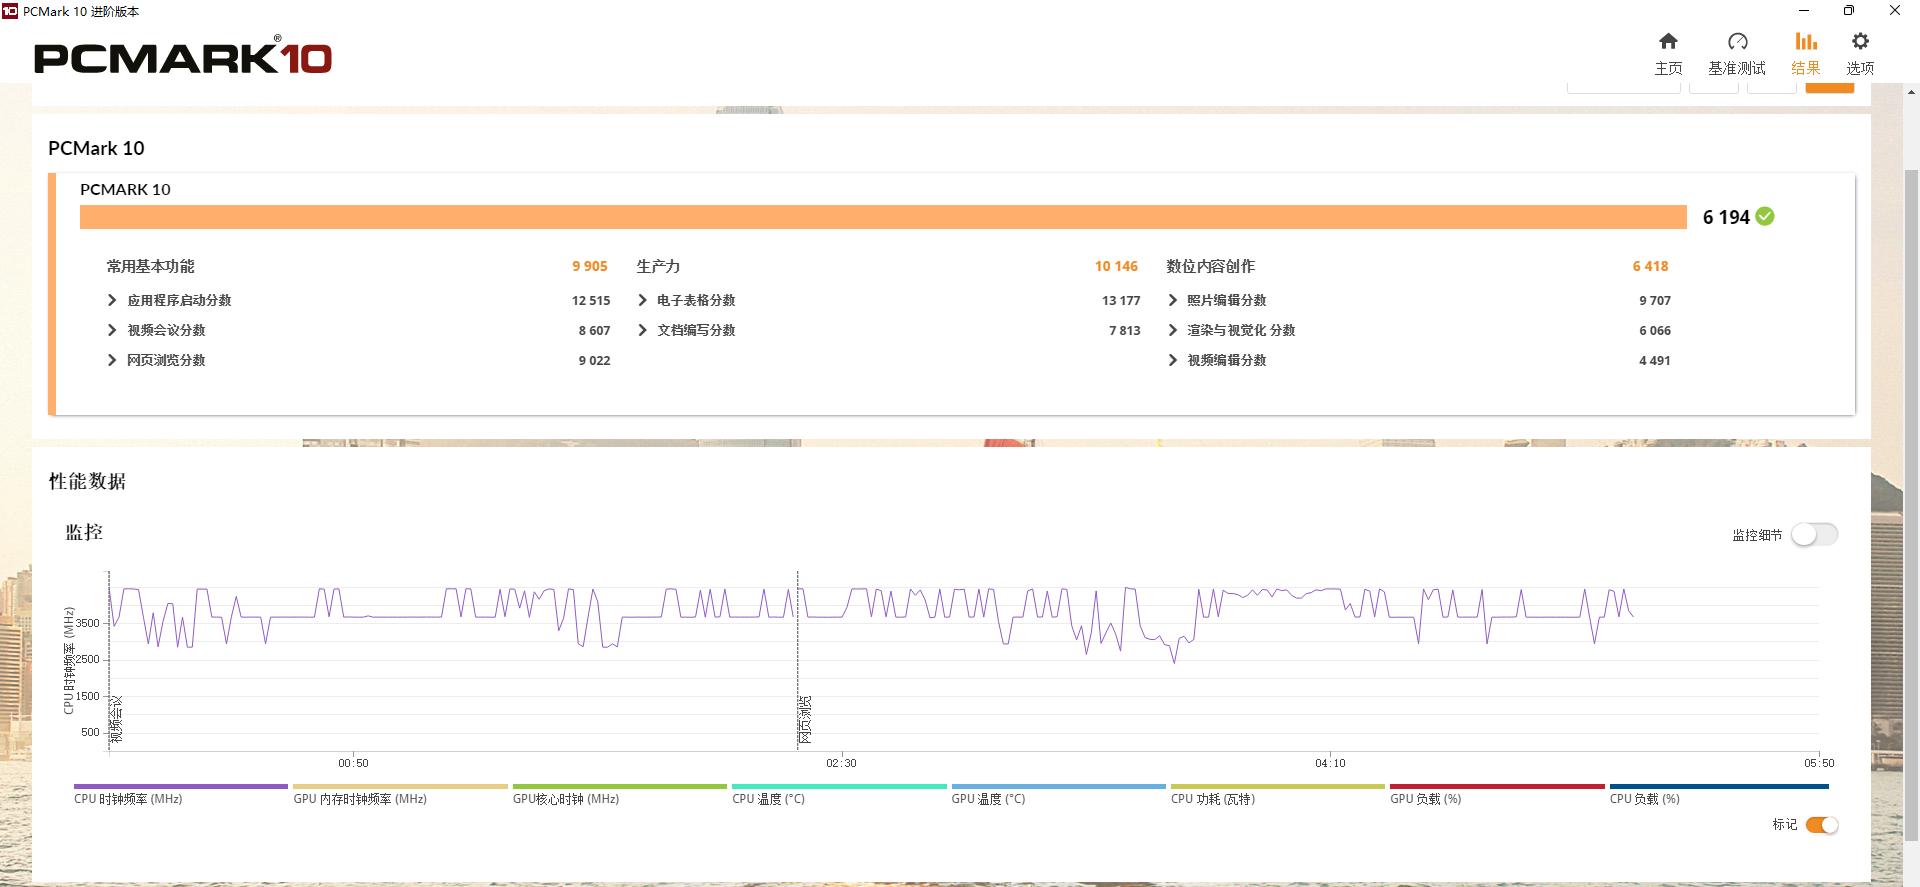Image resolution: width=1920 pixels, height=887 pixels.
Task: Enable the 监控细节 toggle
Action: pyautogui.click(x=1814, y=535)
